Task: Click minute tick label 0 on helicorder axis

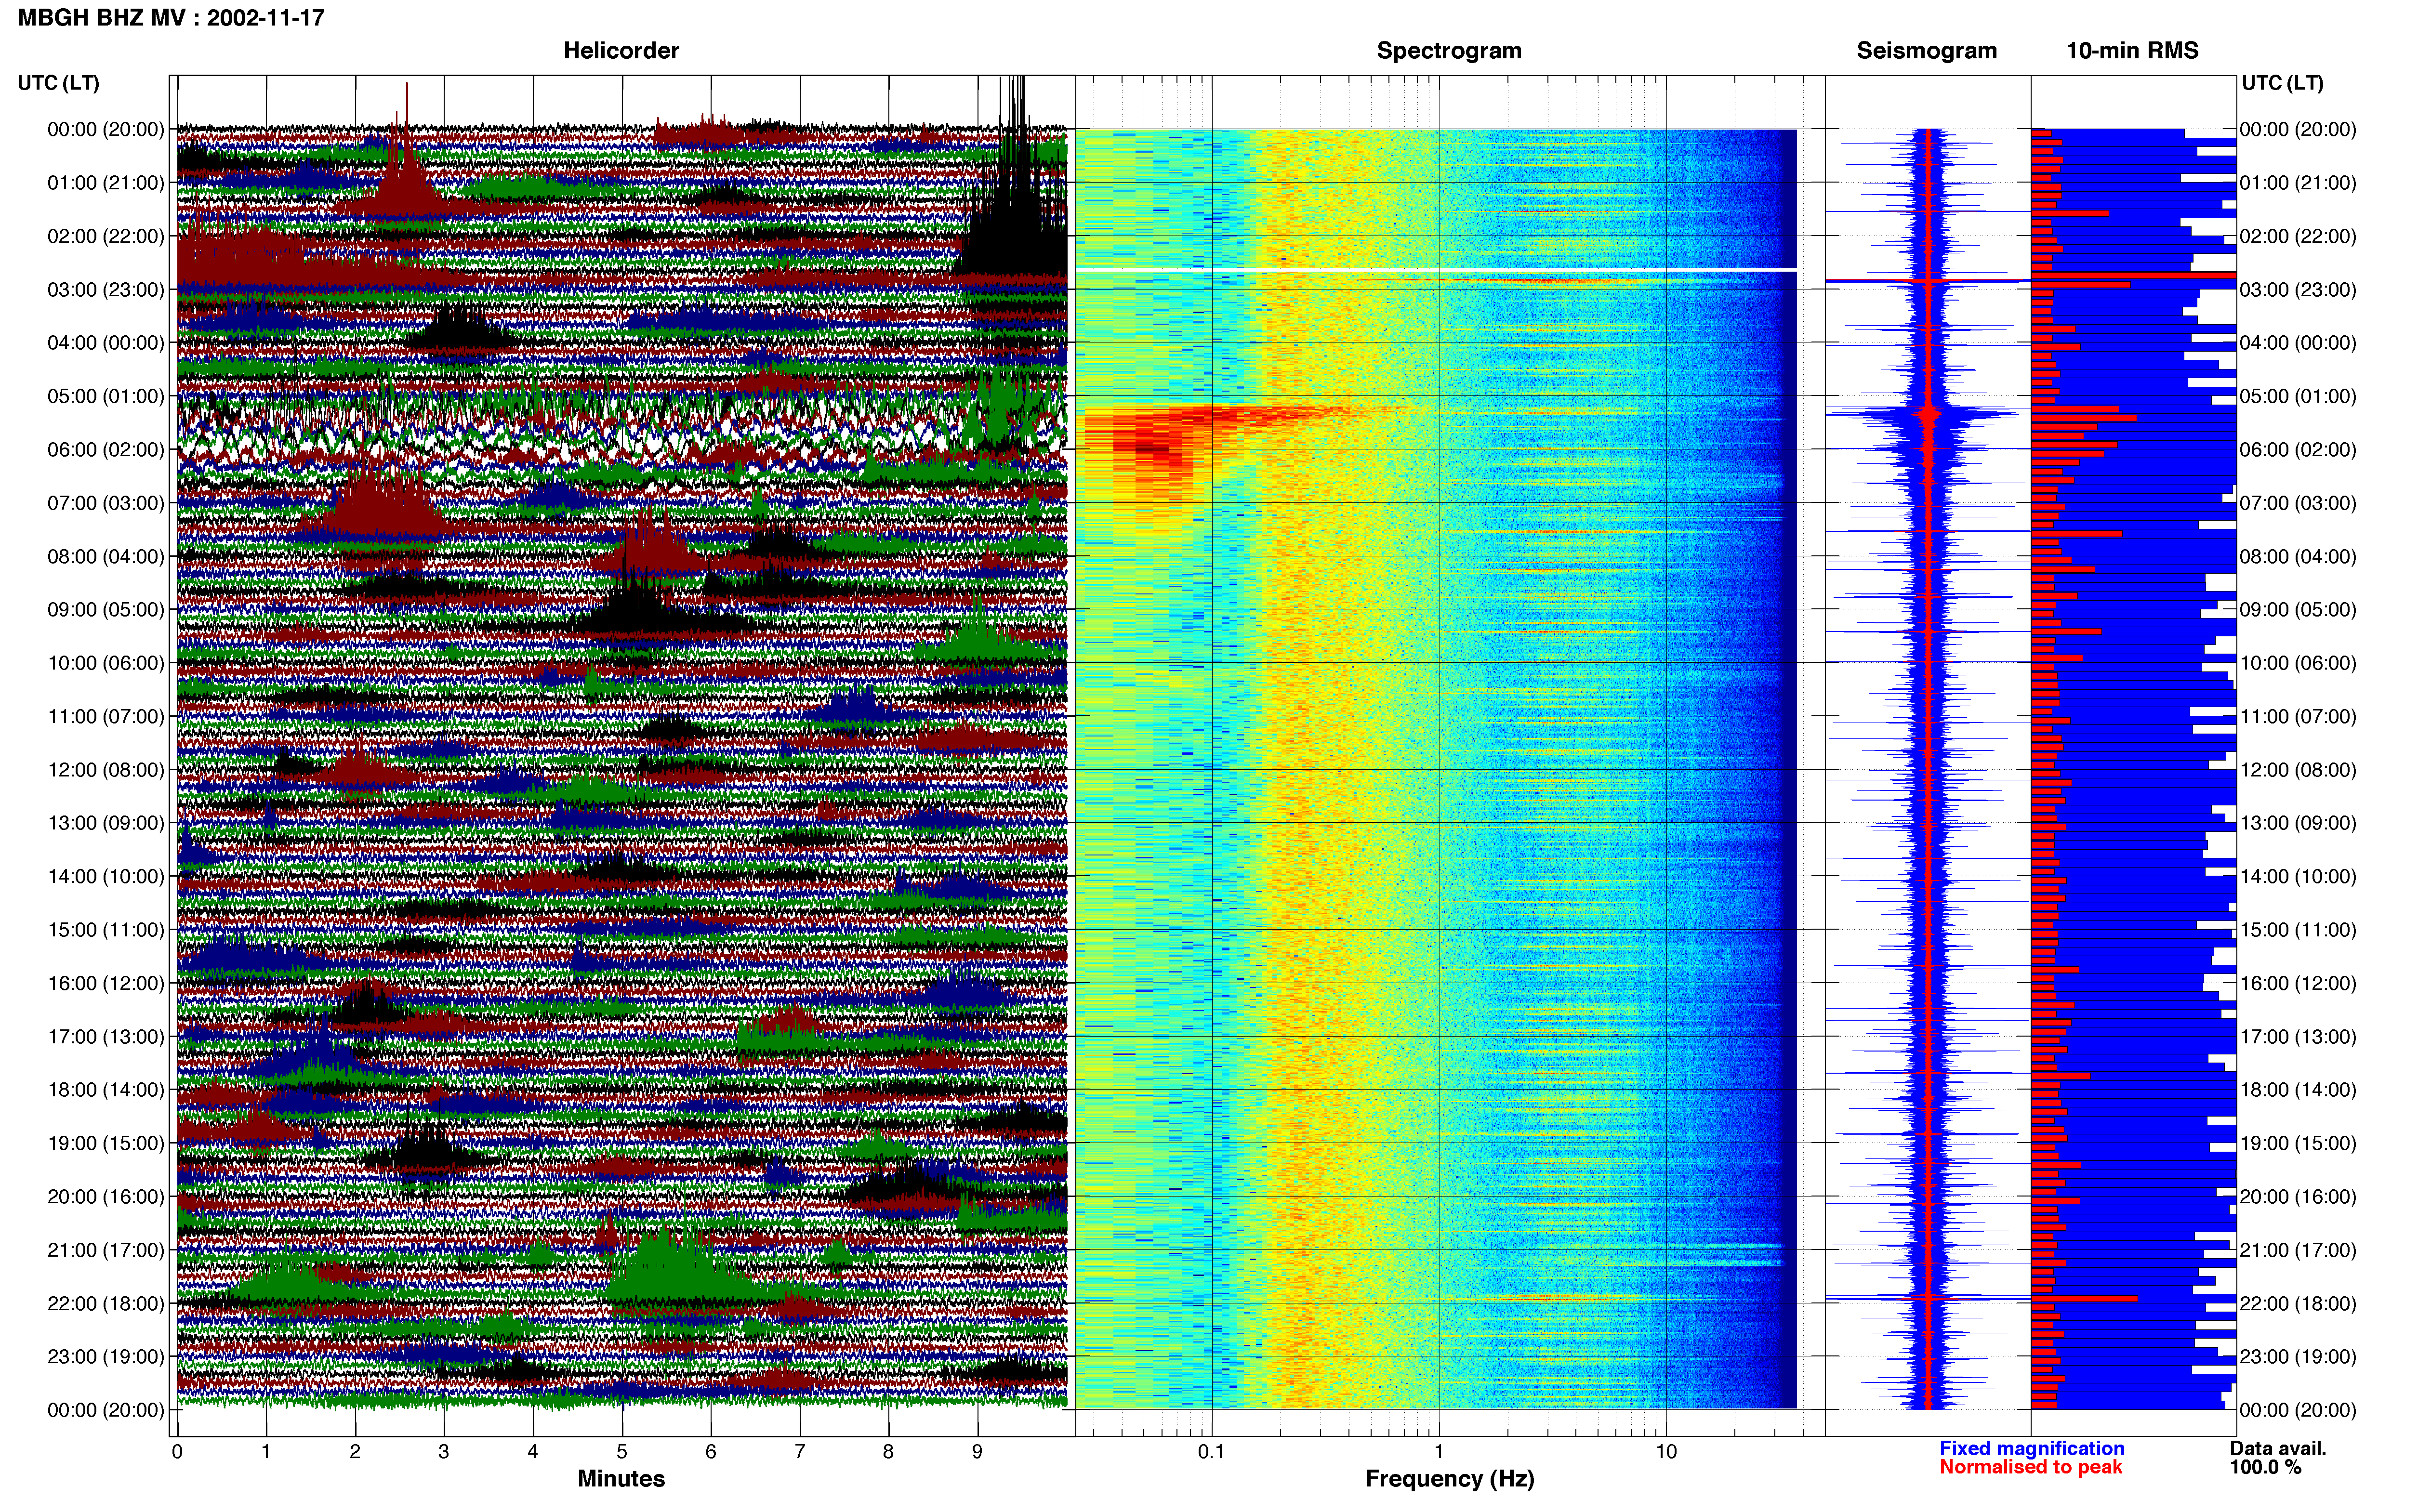Action: click(177, 1451)
